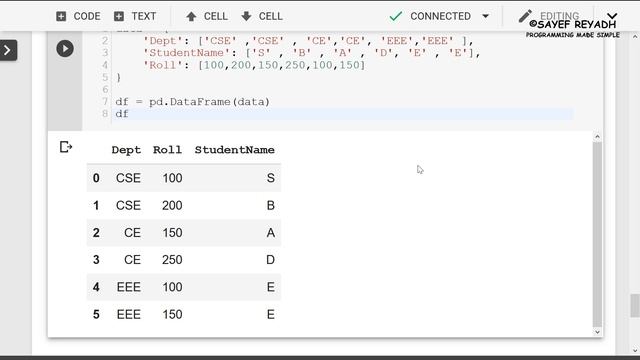
Task: Click student name 'A' in row 2
Action: (271, 233)
